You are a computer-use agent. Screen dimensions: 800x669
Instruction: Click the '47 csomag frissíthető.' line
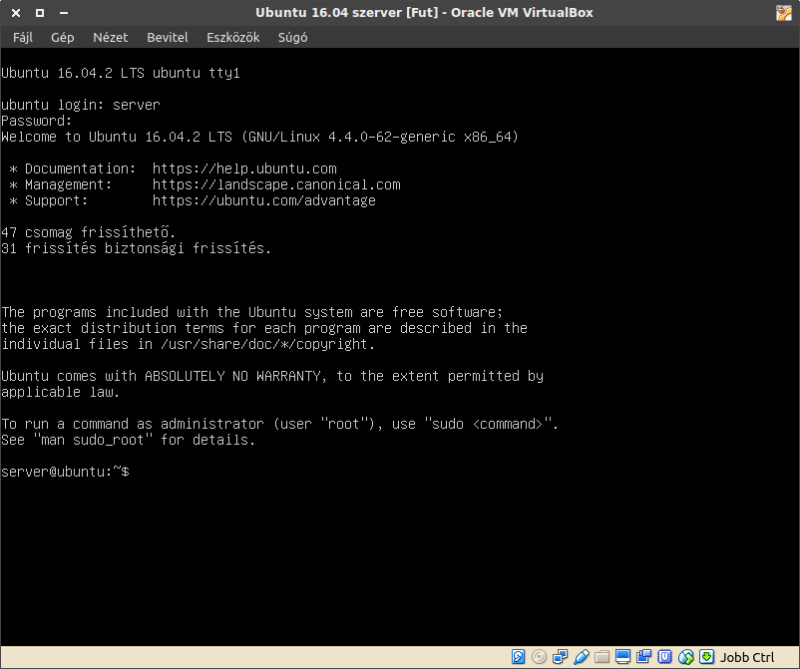(88, 232)
